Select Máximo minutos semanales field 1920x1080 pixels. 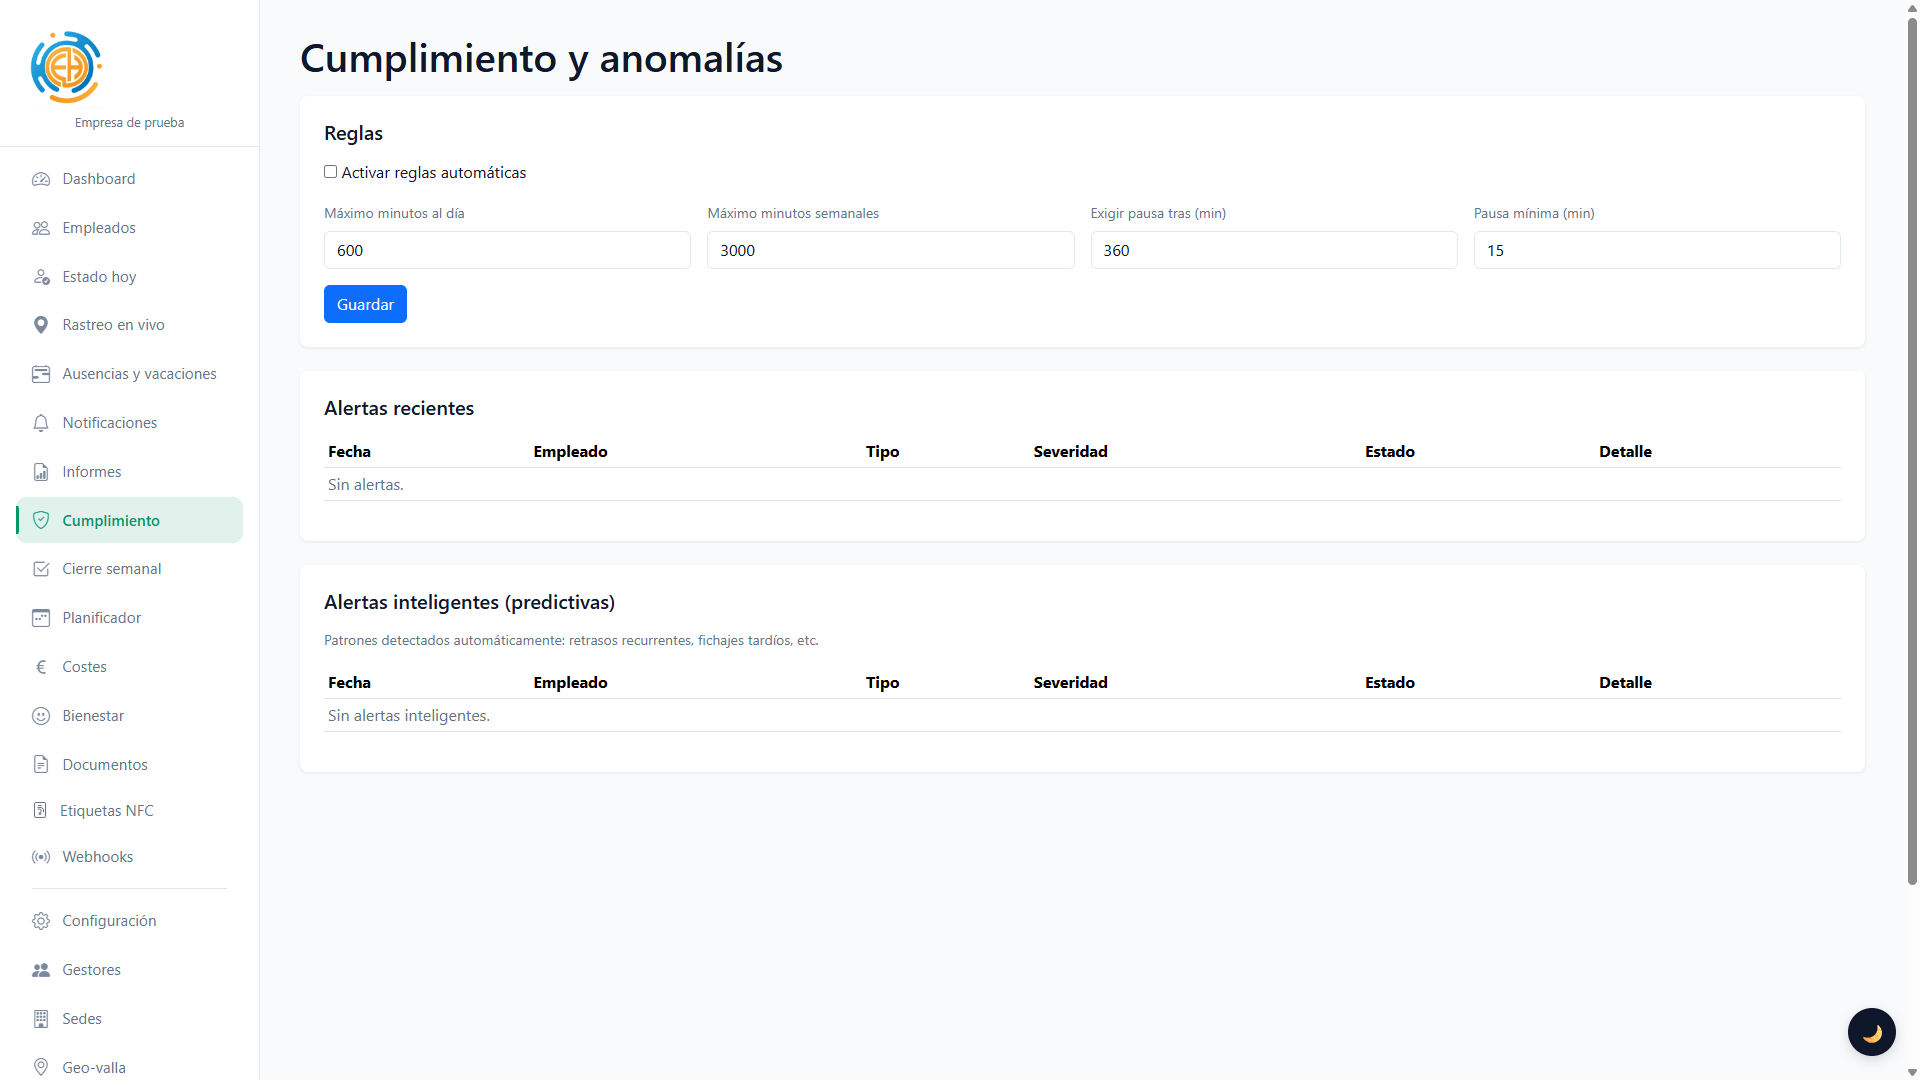[x=890, y=250]
